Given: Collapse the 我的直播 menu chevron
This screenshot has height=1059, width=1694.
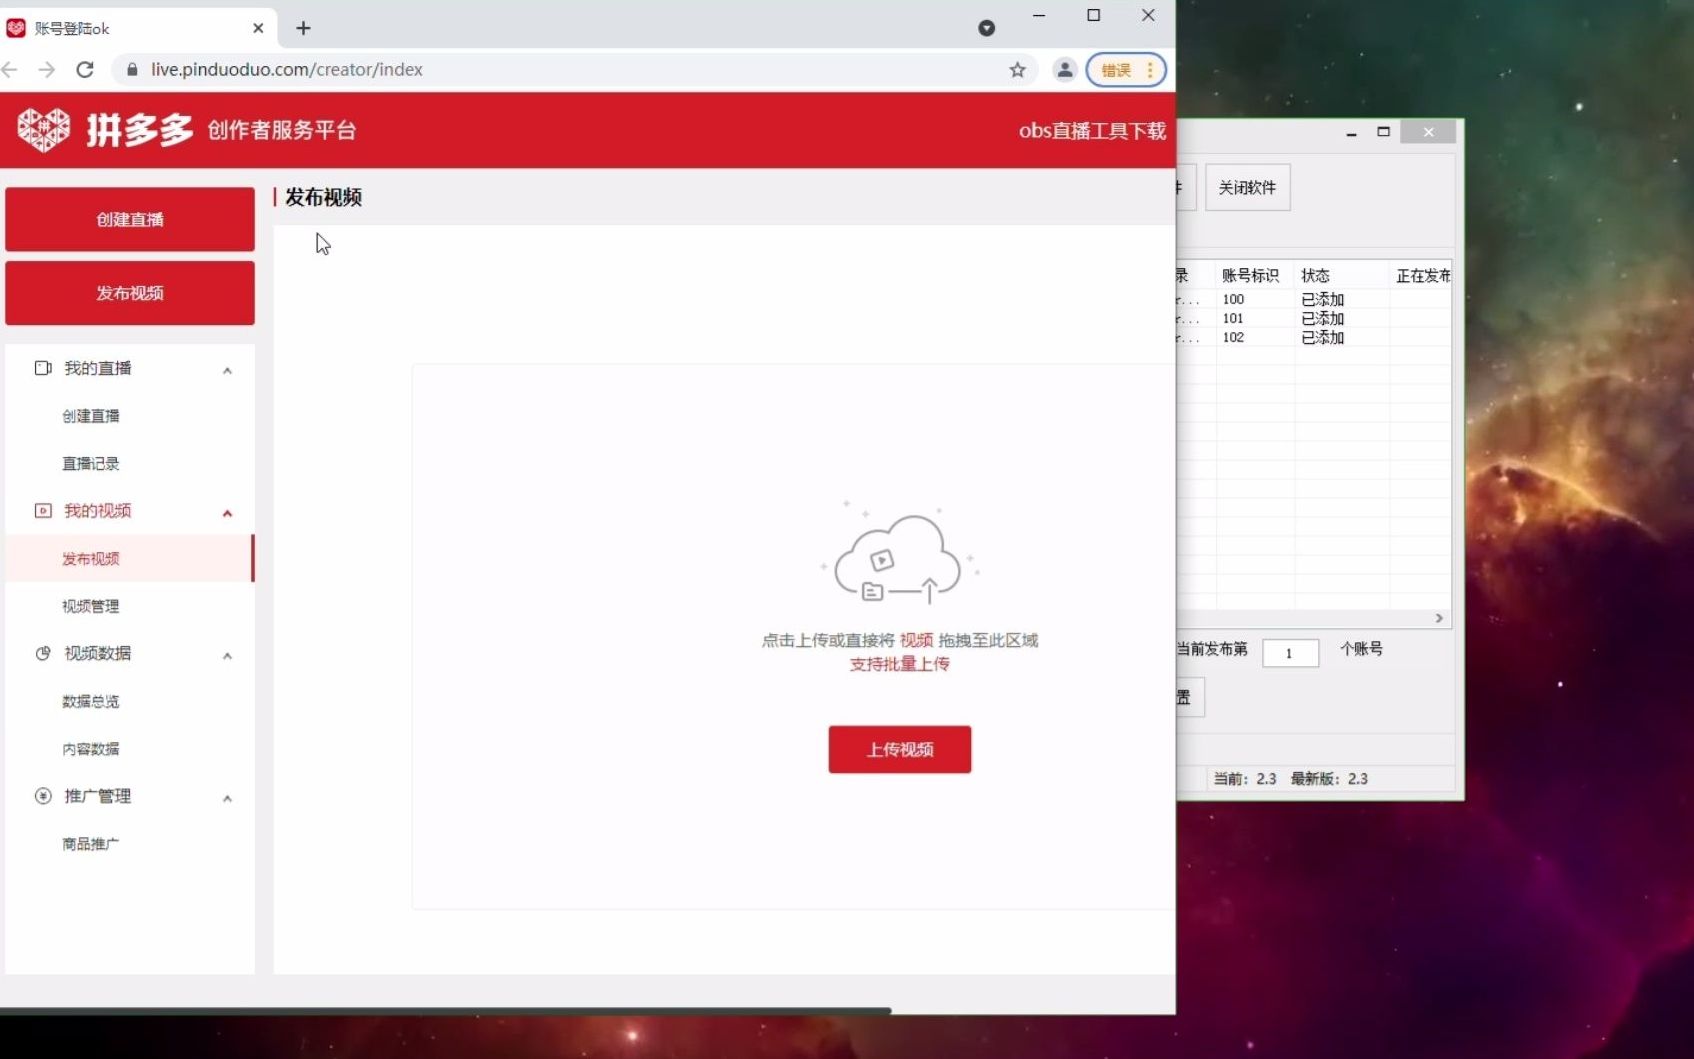Looking at the screenshot, I should click(x=228, y=370).
